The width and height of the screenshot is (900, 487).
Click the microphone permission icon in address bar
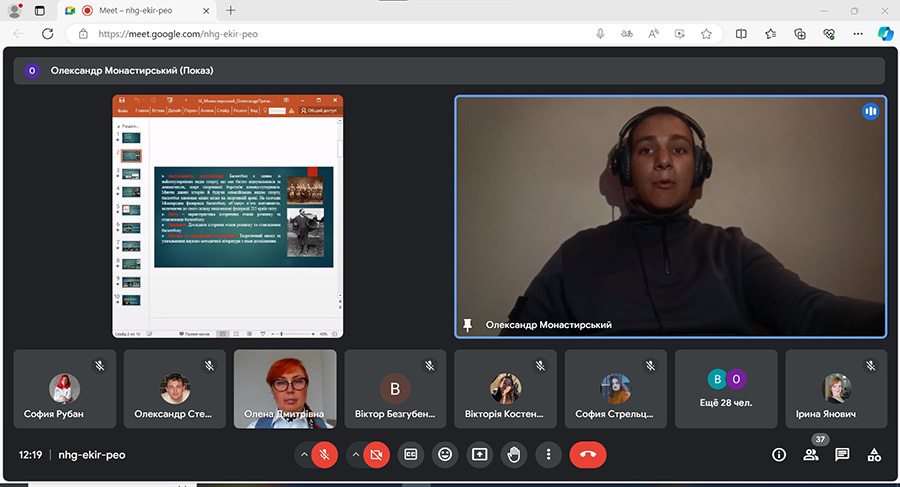600,34
